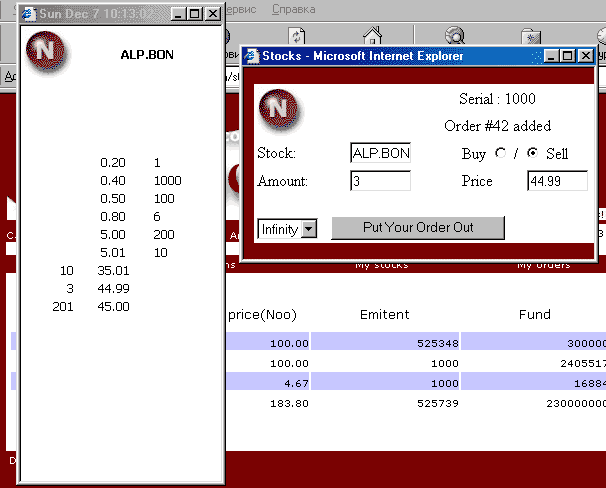Viewport: 606px width, 488px height.
Task: Minimize the Sun Dec 7 quotes window
Action: [x=178, y=14]
